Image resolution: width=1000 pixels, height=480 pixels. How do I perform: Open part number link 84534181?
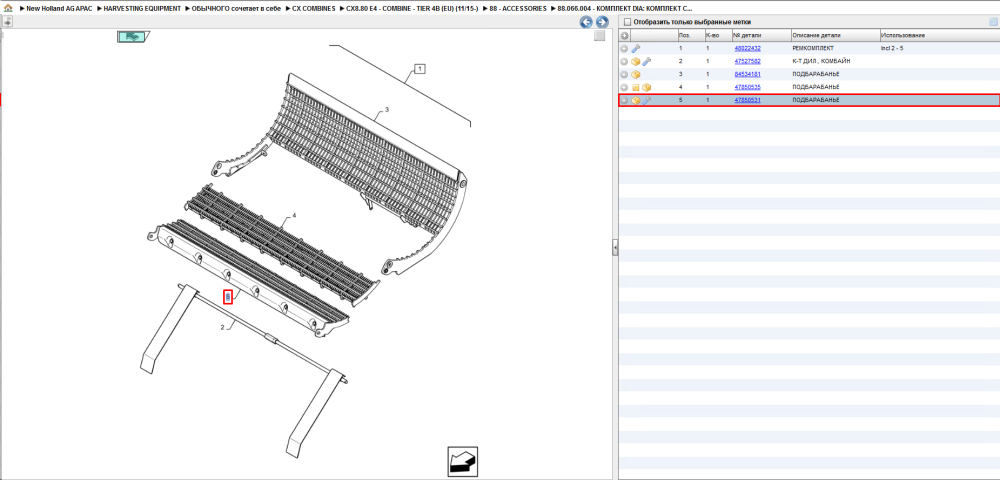pos(747,75)
